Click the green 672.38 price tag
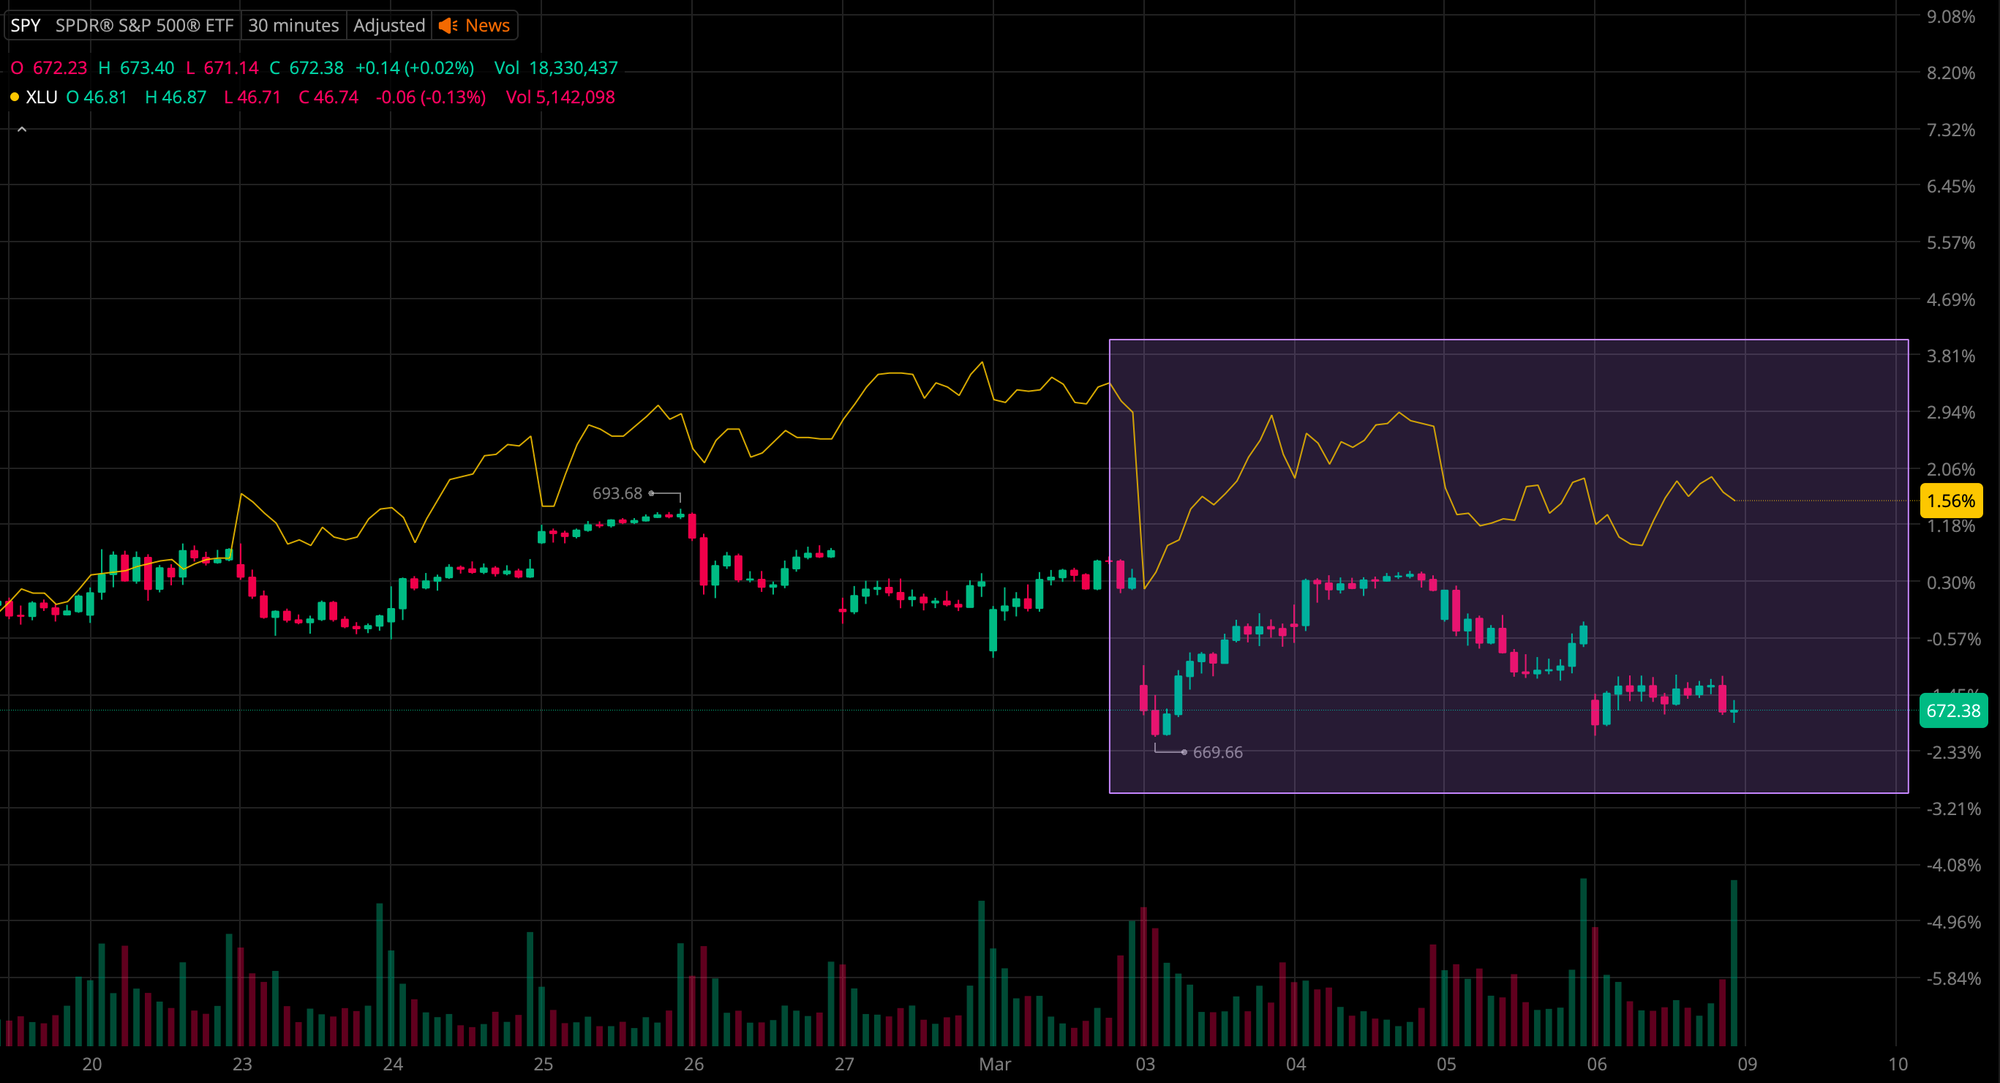 tap(1952, 711)
